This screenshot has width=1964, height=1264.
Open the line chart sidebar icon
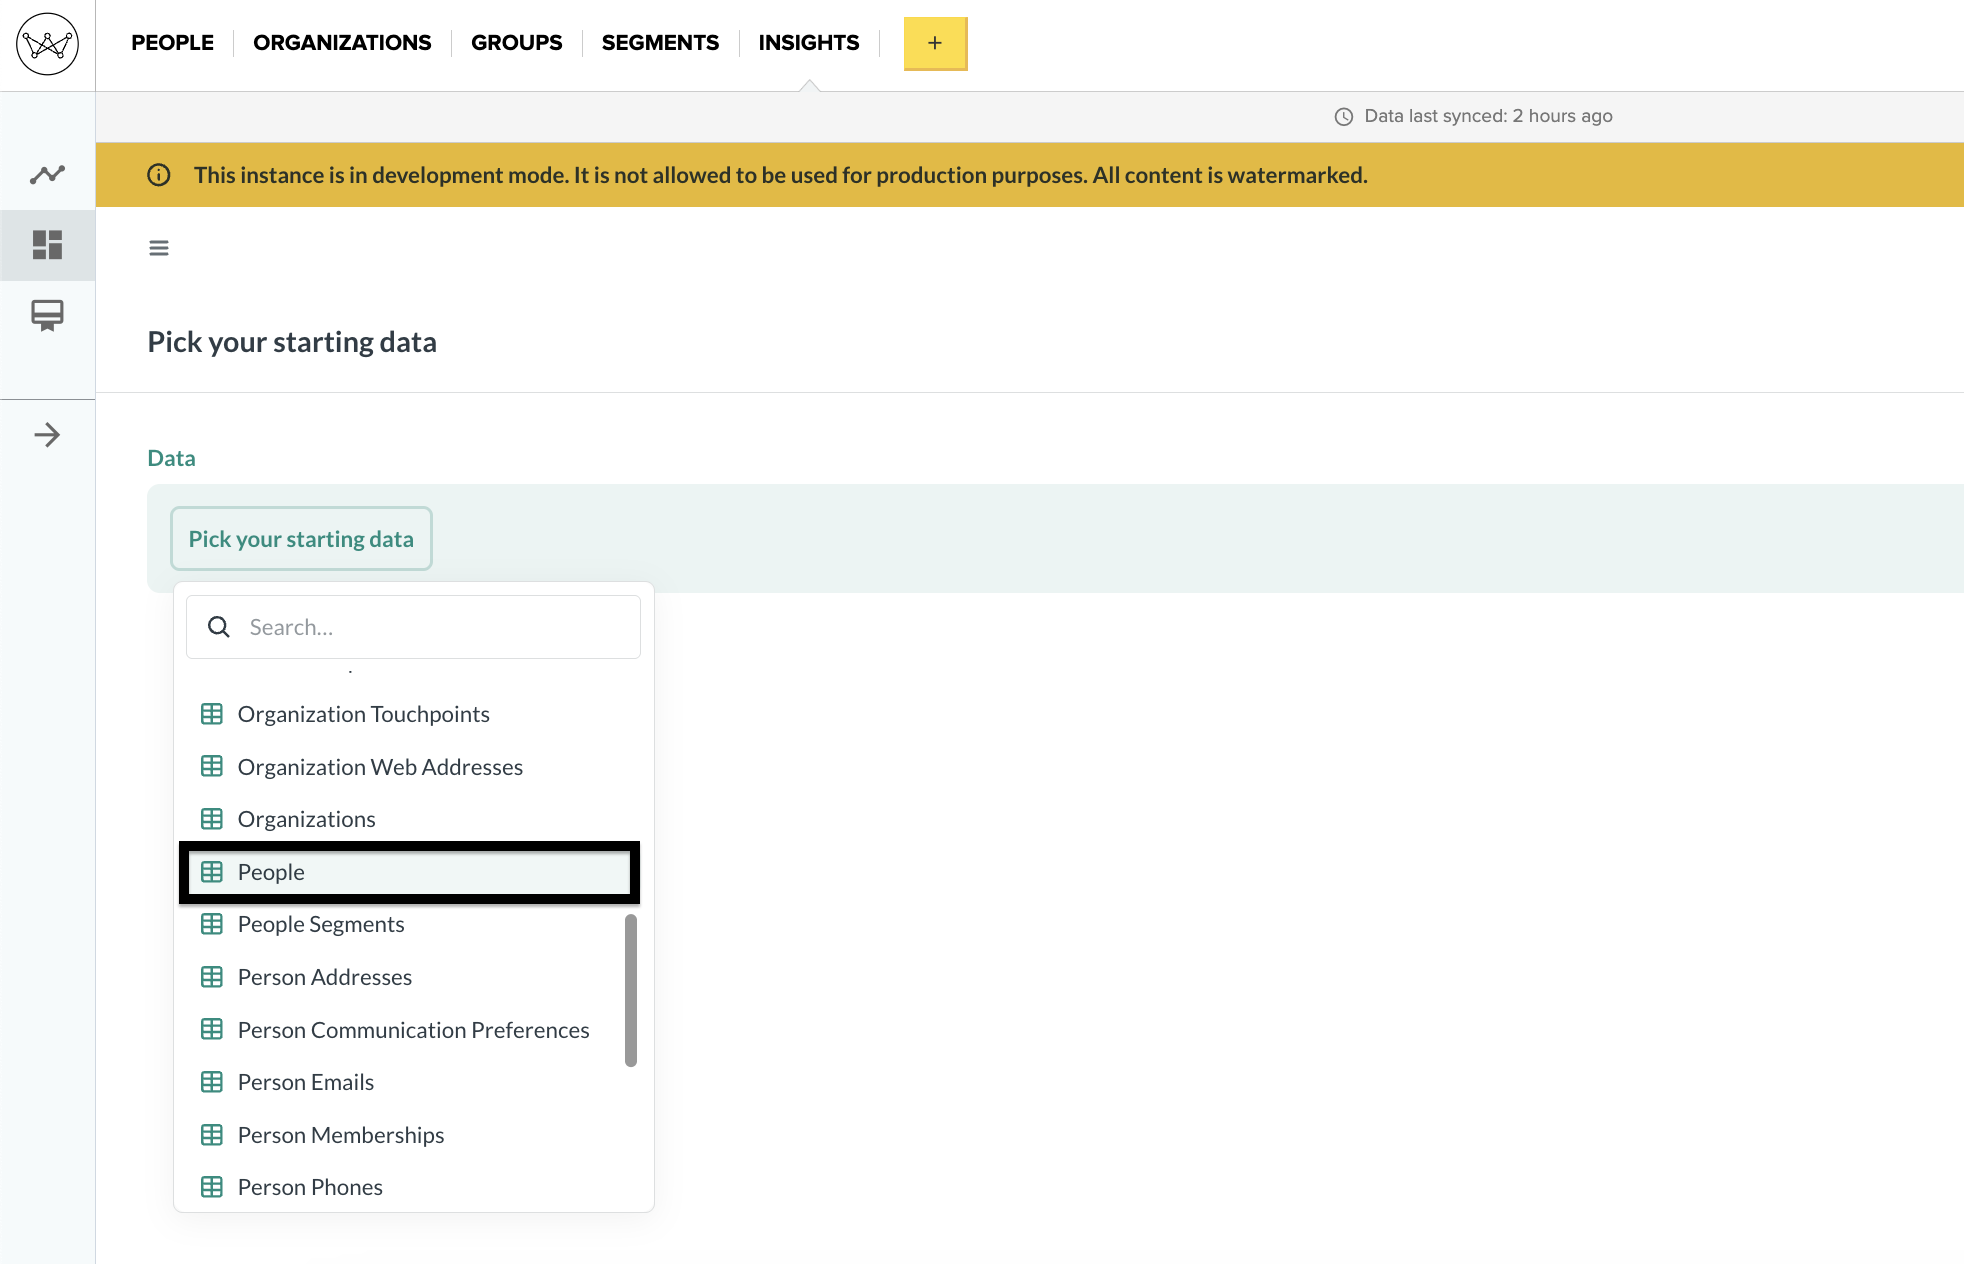[47, 175]
